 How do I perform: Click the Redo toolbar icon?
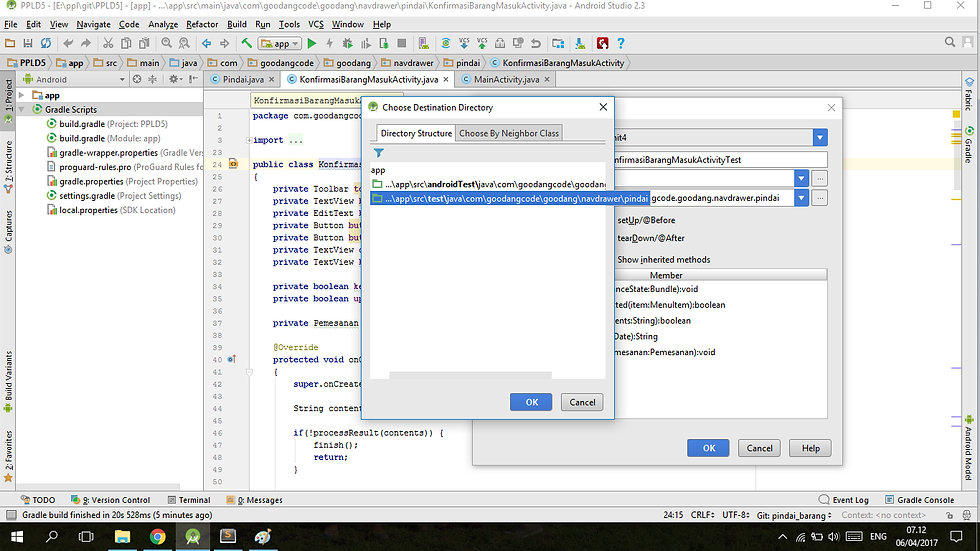point(86,43)
